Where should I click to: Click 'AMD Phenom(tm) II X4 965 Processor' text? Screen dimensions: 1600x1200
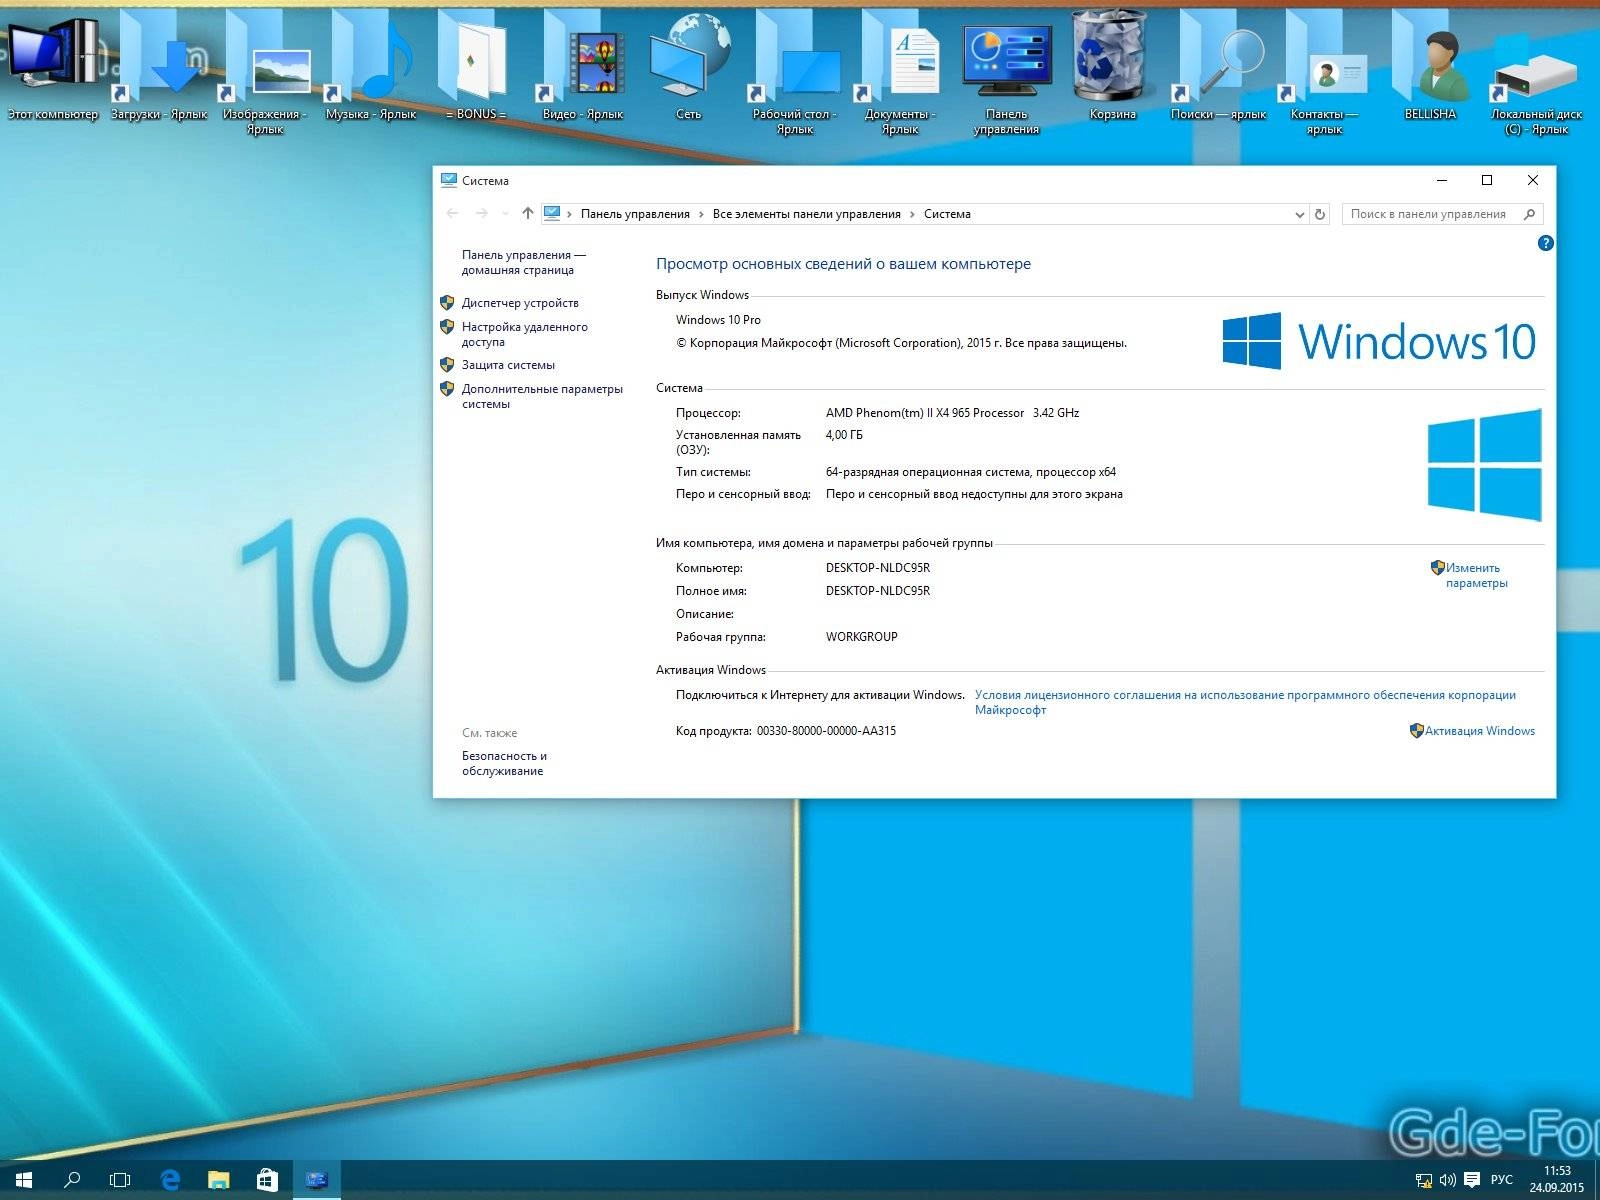click(x=925, y=413)
